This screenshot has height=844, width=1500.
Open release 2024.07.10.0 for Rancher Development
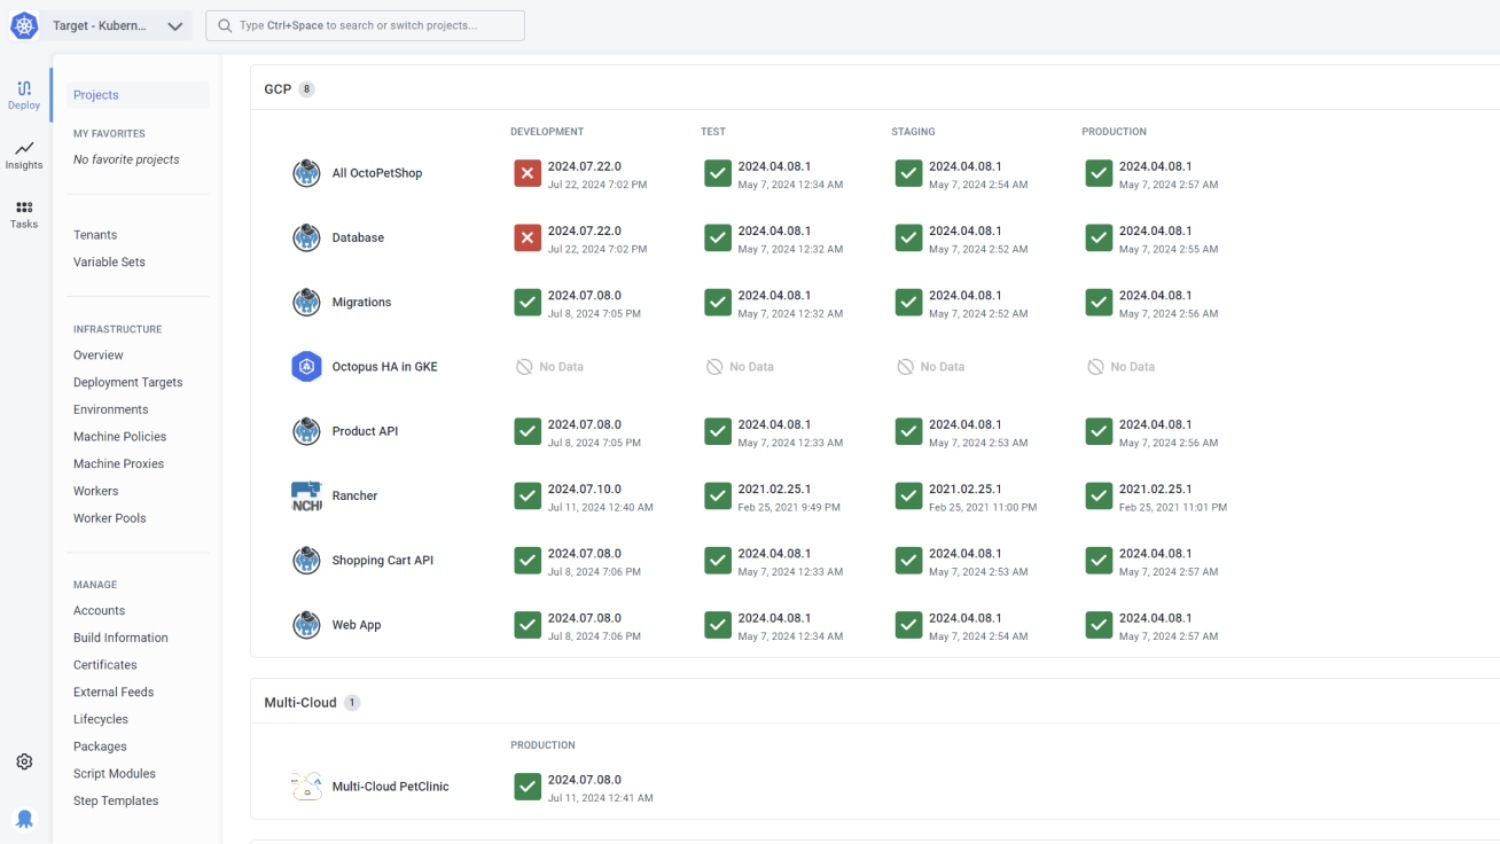(585, 489)
